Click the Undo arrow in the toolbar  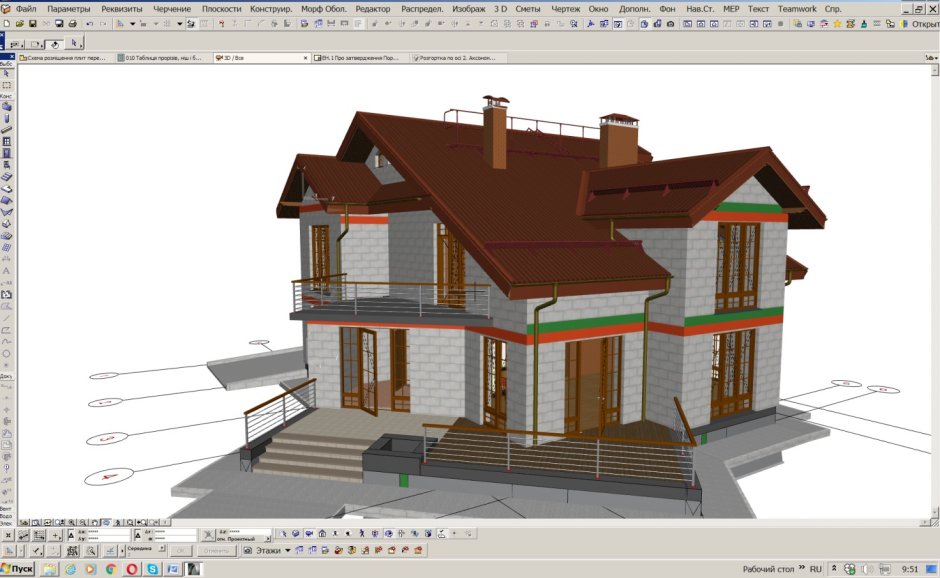coord(91,23)
